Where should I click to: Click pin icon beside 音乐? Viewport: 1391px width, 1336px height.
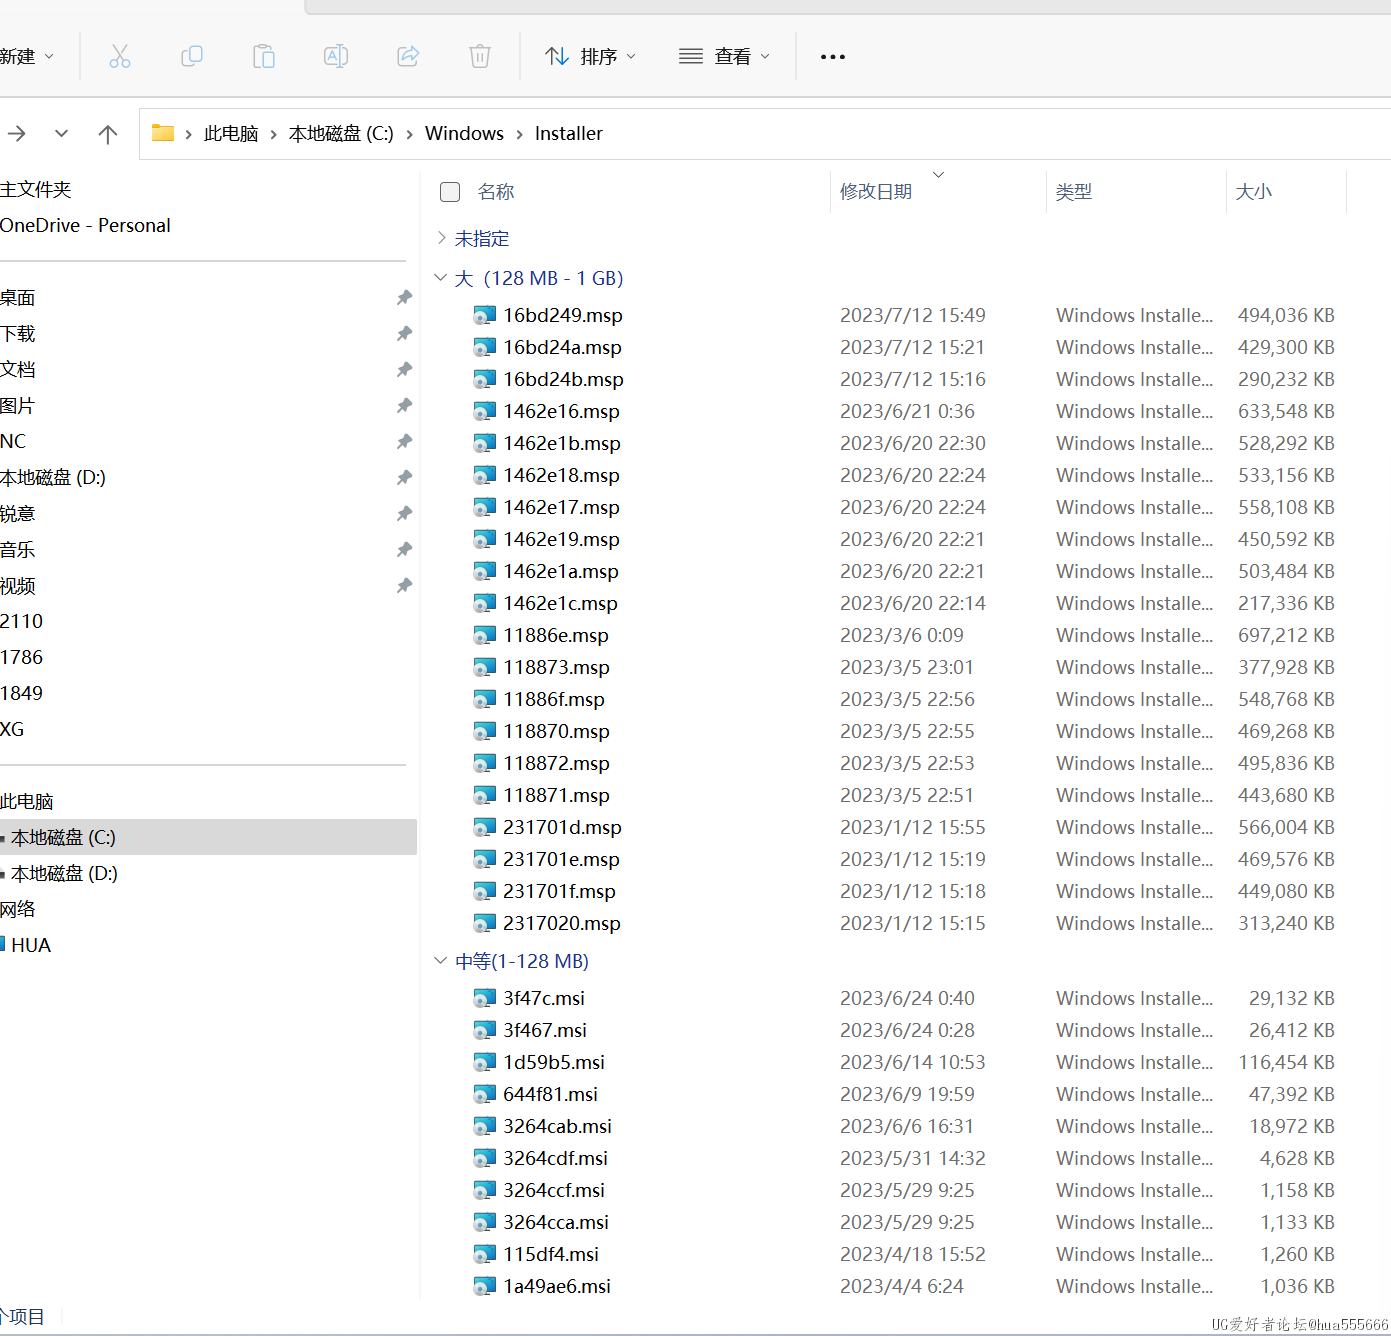click(x=404, y=549)
